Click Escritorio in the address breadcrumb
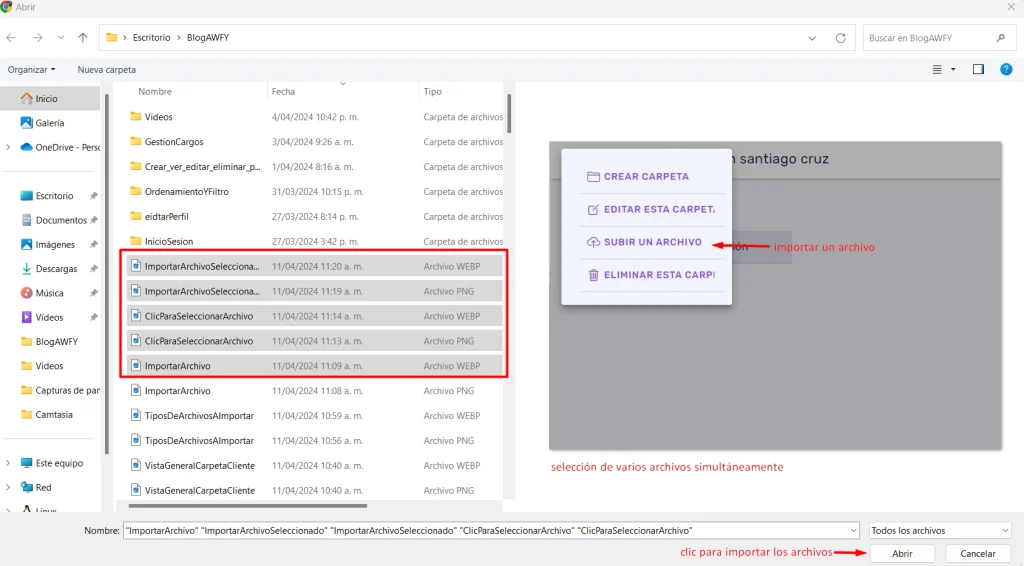The height and width of the screenshot is (566, 1024). [152, 38]
